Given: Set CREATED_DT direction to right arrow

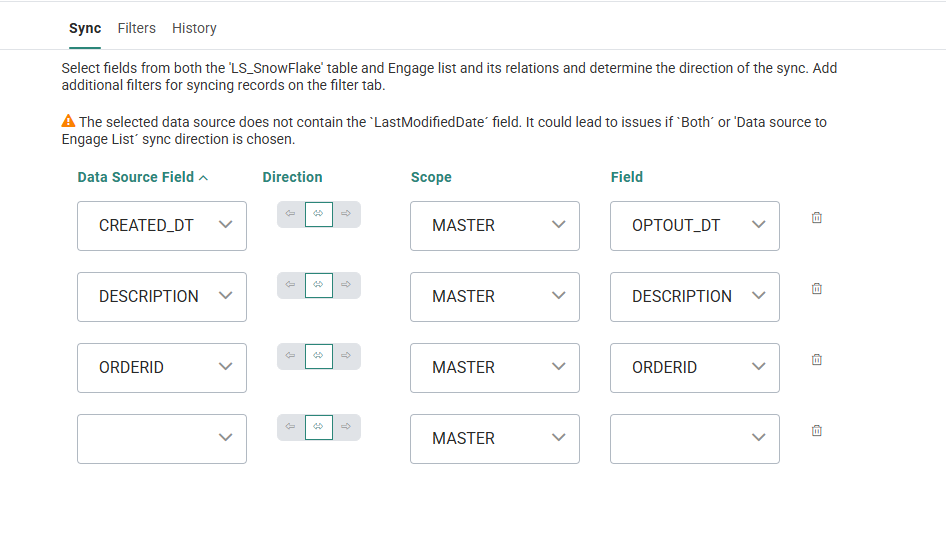Looking at the screenshot, I should (346, 214).
